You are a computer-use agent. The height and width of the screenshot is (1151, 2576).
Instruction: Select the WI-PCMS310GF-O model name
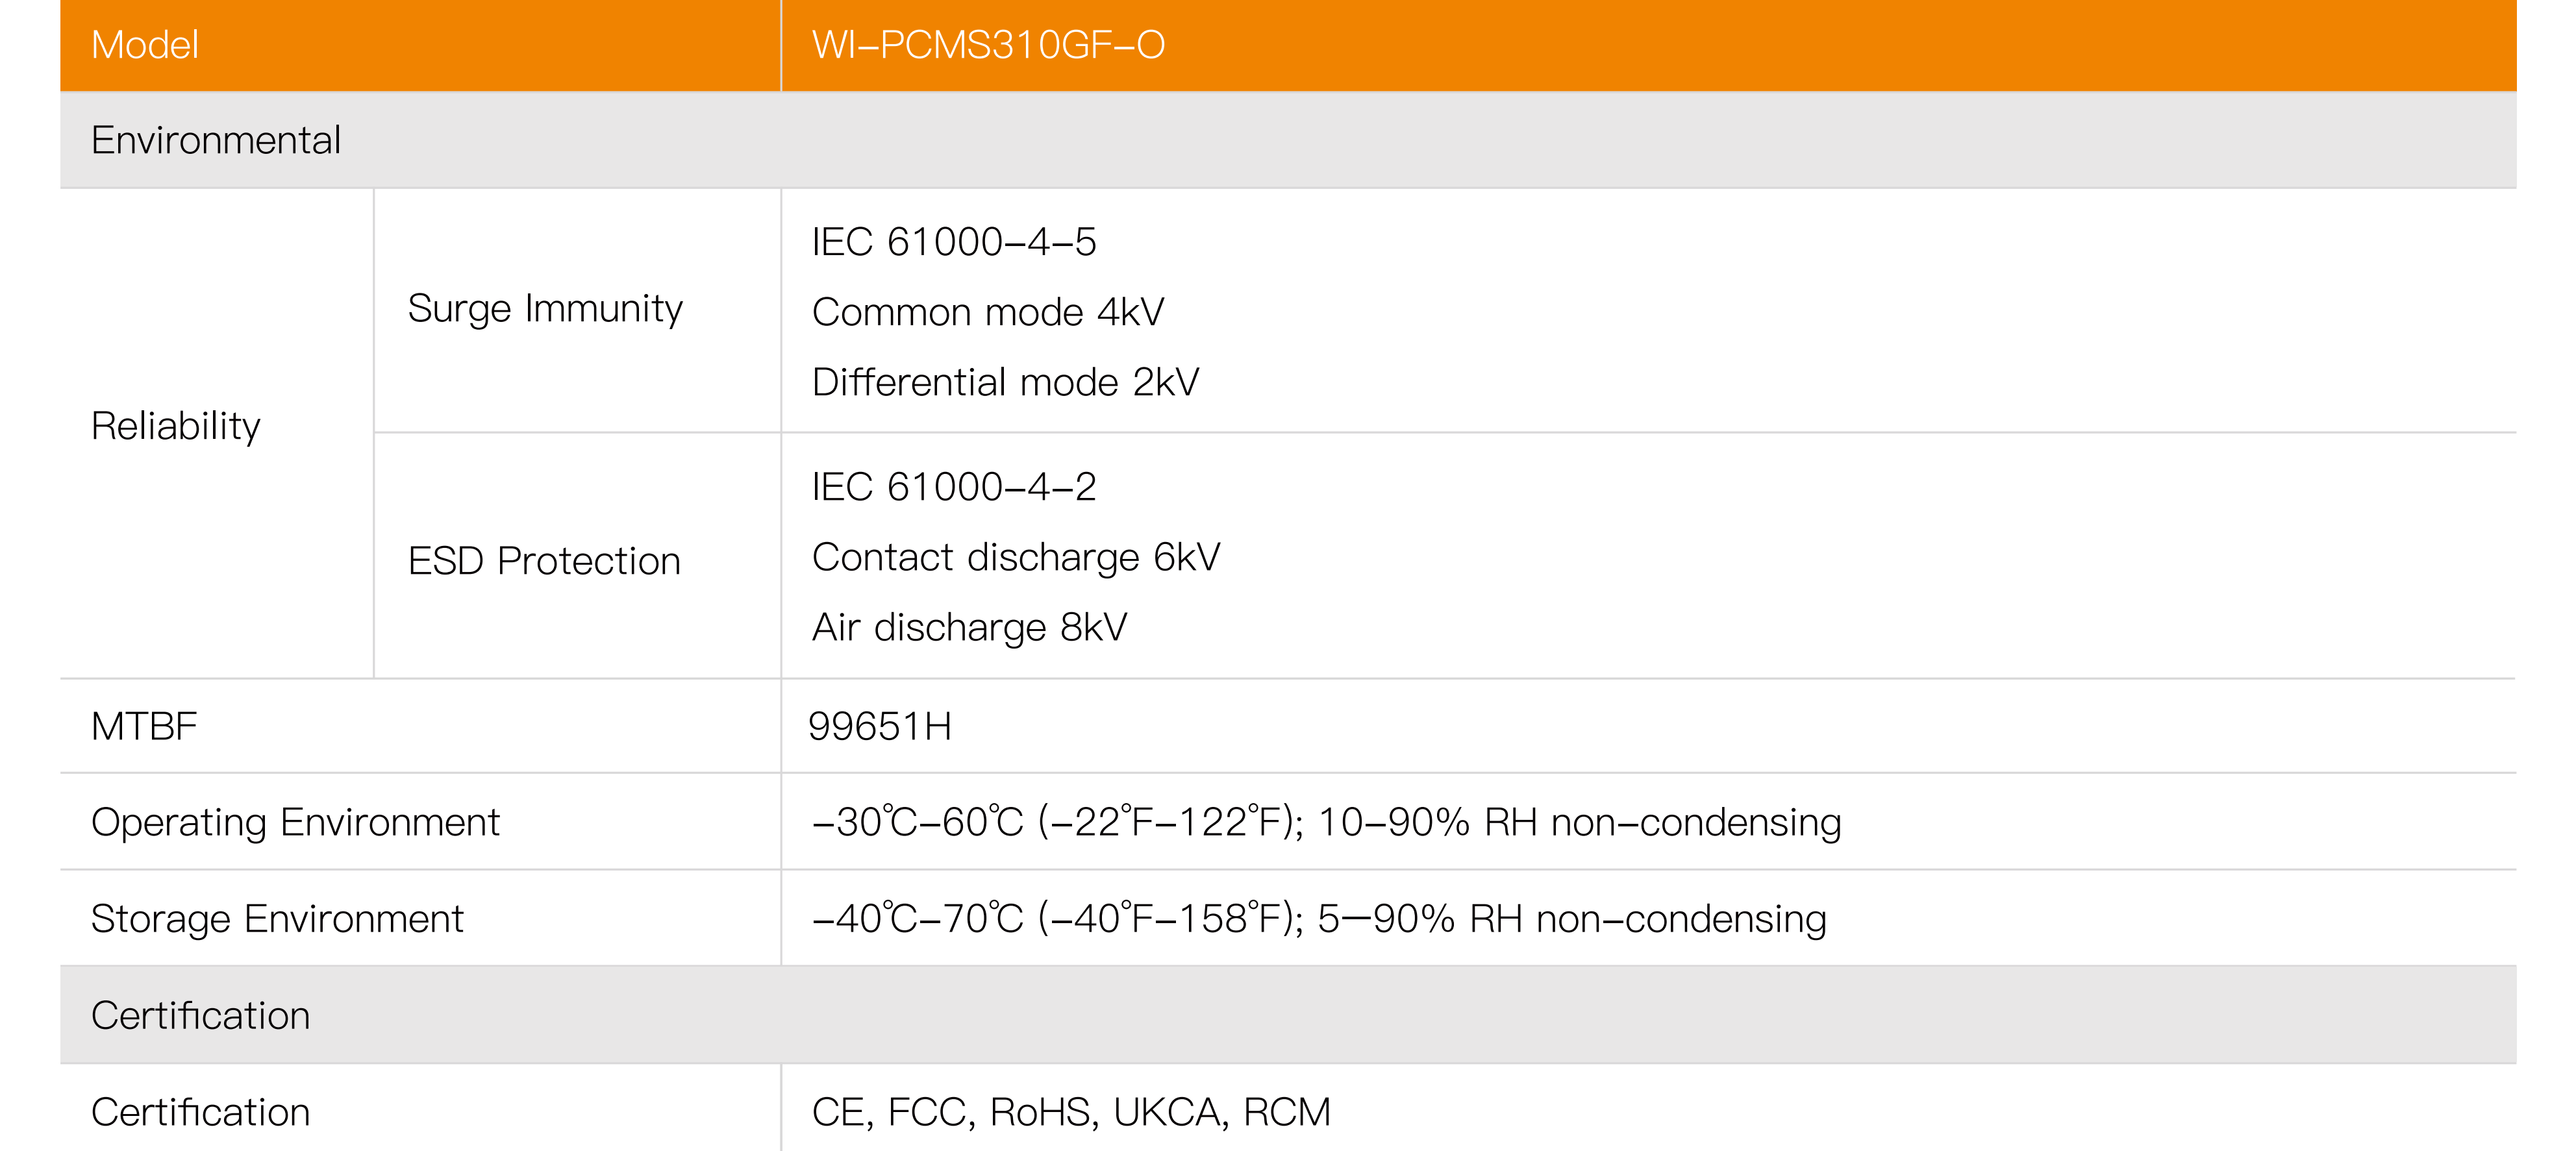(988, 45)
